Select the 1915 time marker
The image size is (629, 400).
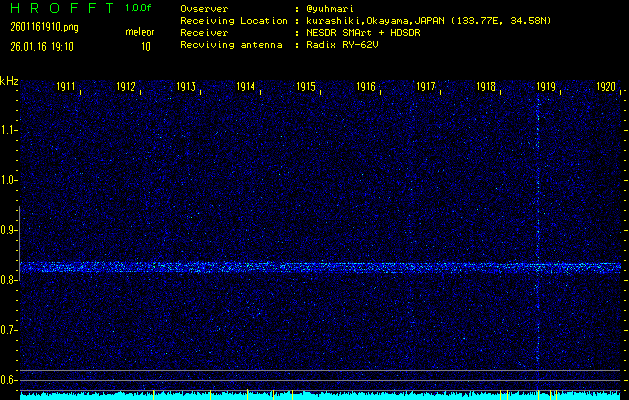coord(306,87)
